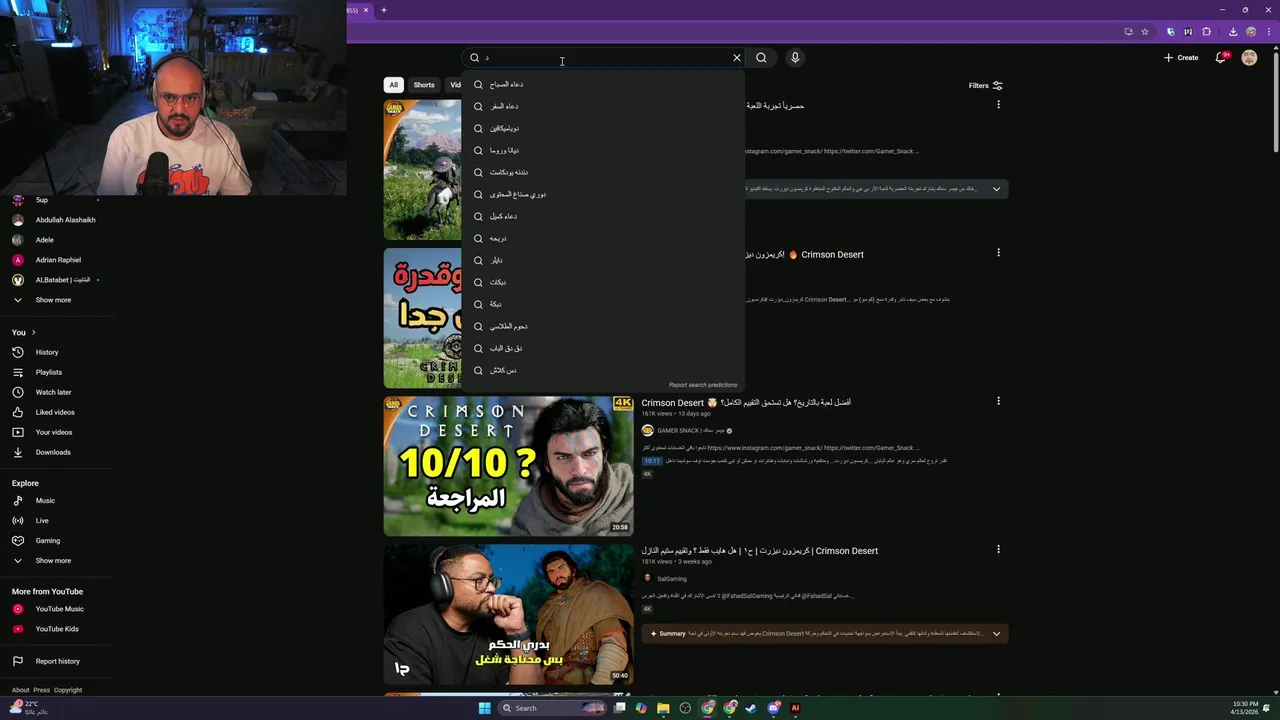Open Adrian Raphiel subscription channel
The height and width of the screenshot is (720, 1280).
point(60,260)
